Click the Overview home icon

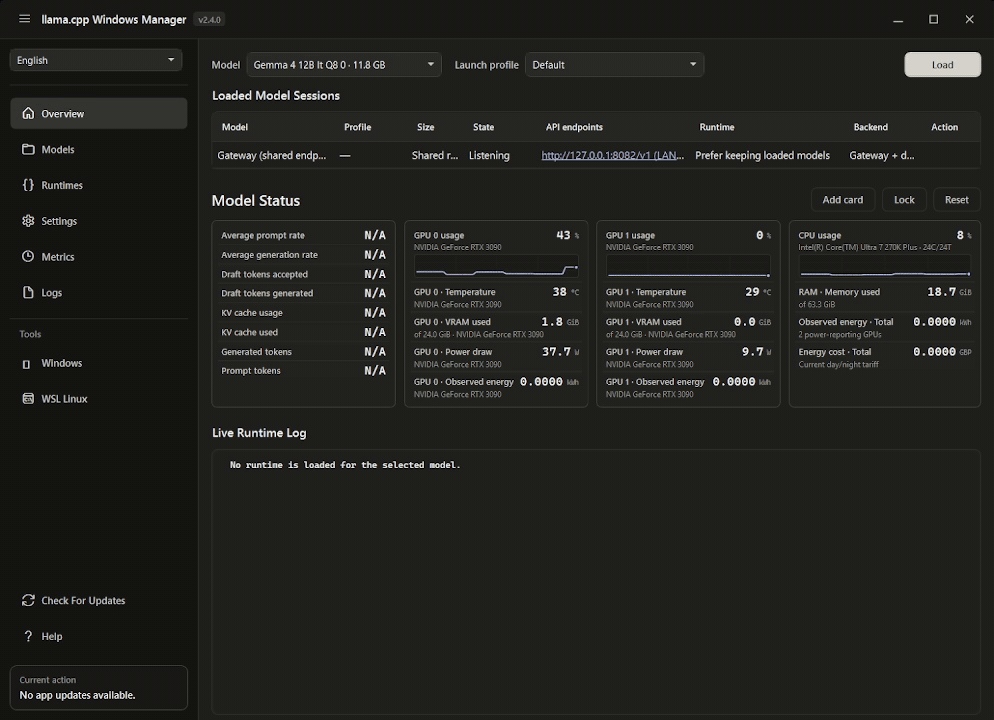(28, 113)
